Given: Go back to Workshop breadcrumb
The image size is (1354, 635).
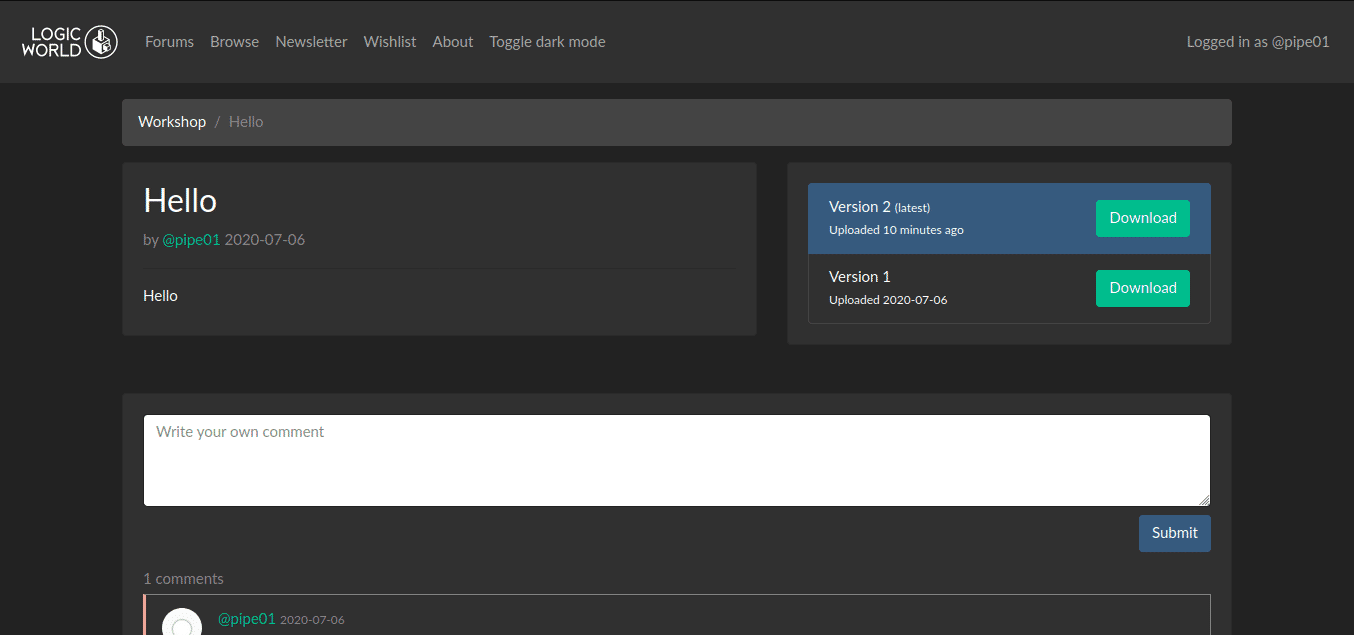Looking at the screenshot, I should coord(172,122).
